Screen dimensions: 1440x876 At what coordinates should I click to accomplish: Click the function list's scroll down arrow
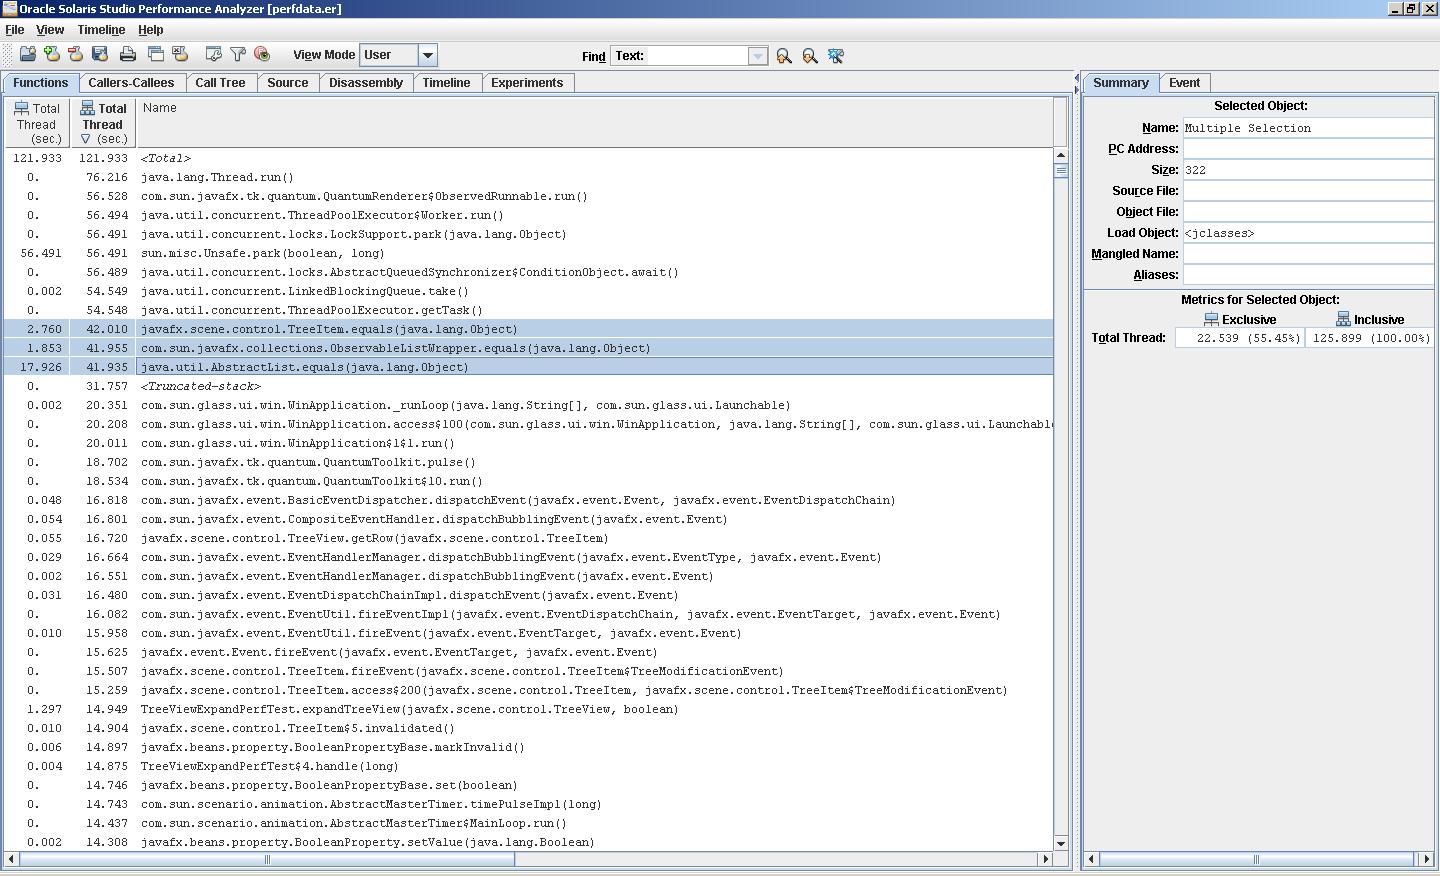pos(1061,843)
